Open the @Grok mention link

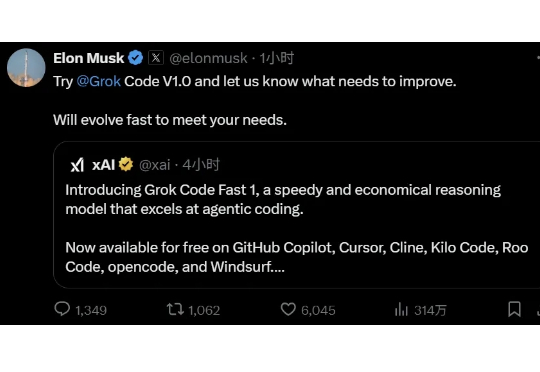tap(98, 82)
